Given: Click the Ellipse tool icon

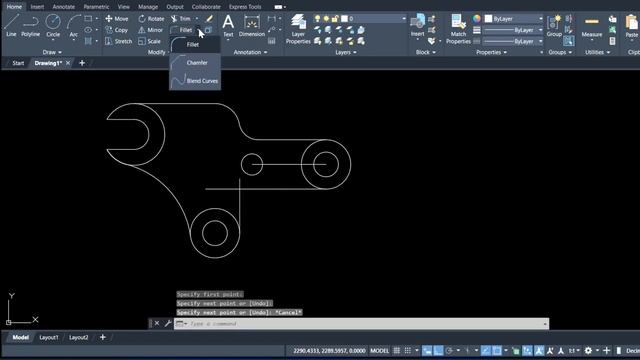Looking at the screenshot, I should pyautogui.click(x=88, y=30).
